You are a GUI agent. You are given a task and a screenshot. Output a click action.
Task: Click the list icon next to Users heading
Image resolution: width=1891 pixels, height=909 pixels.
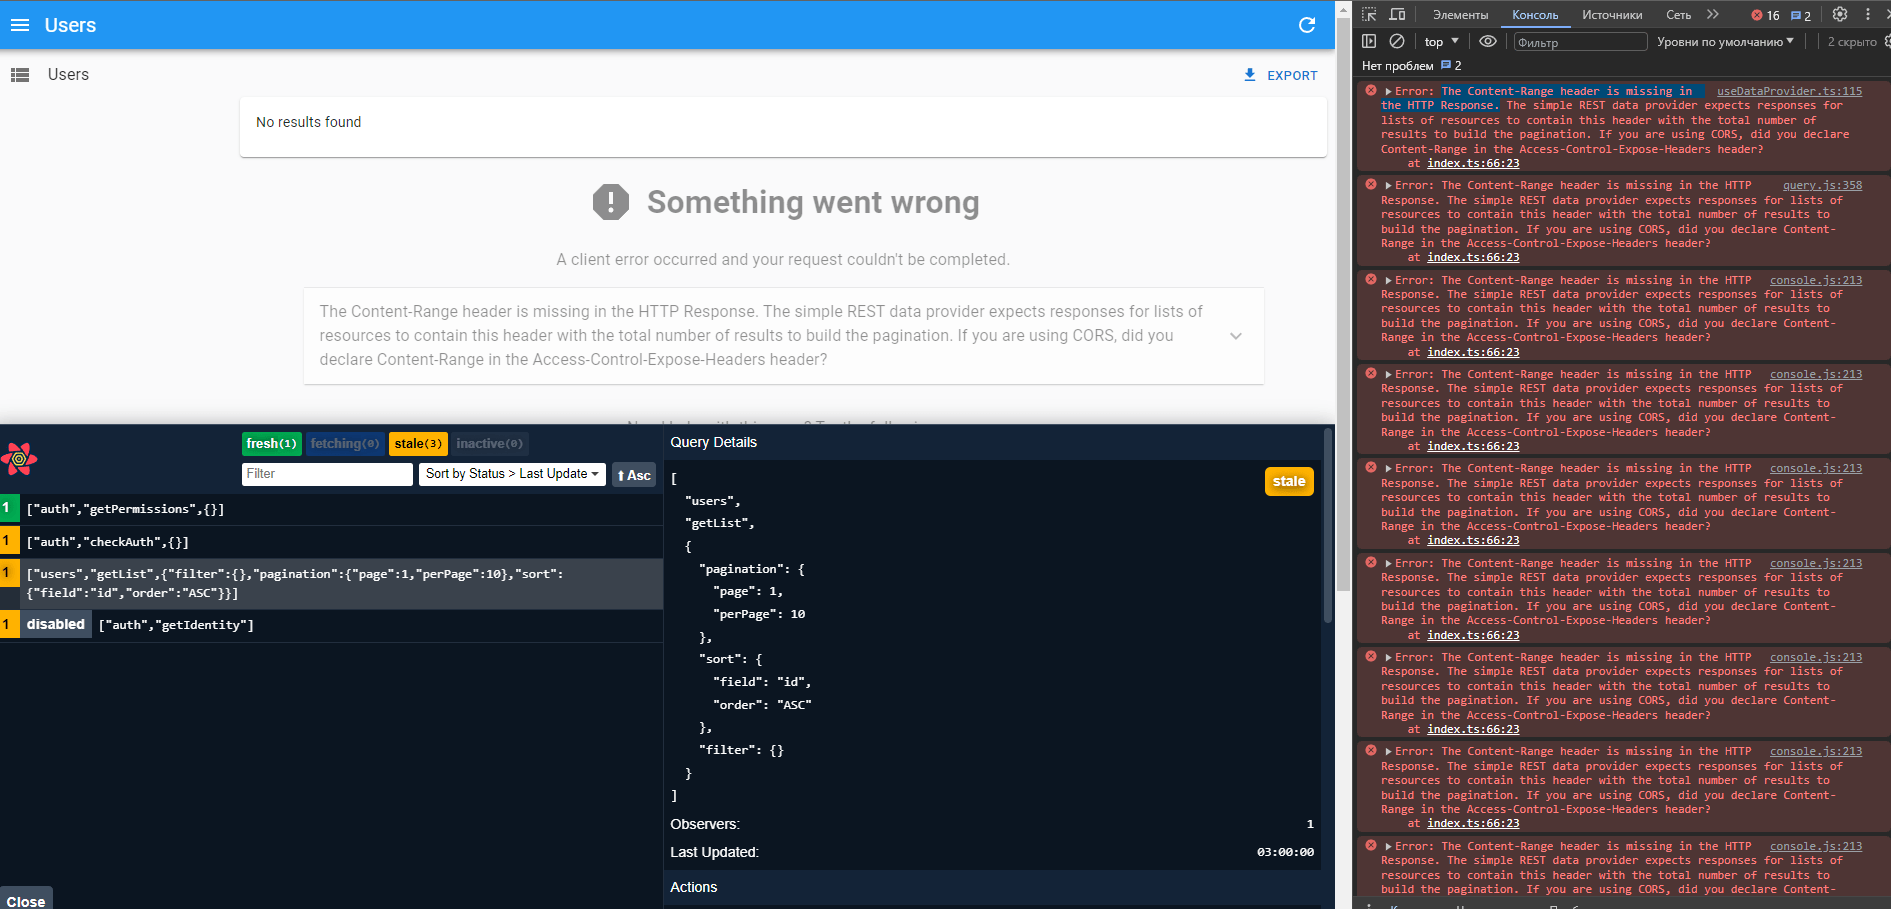click(x=20, y=74)
